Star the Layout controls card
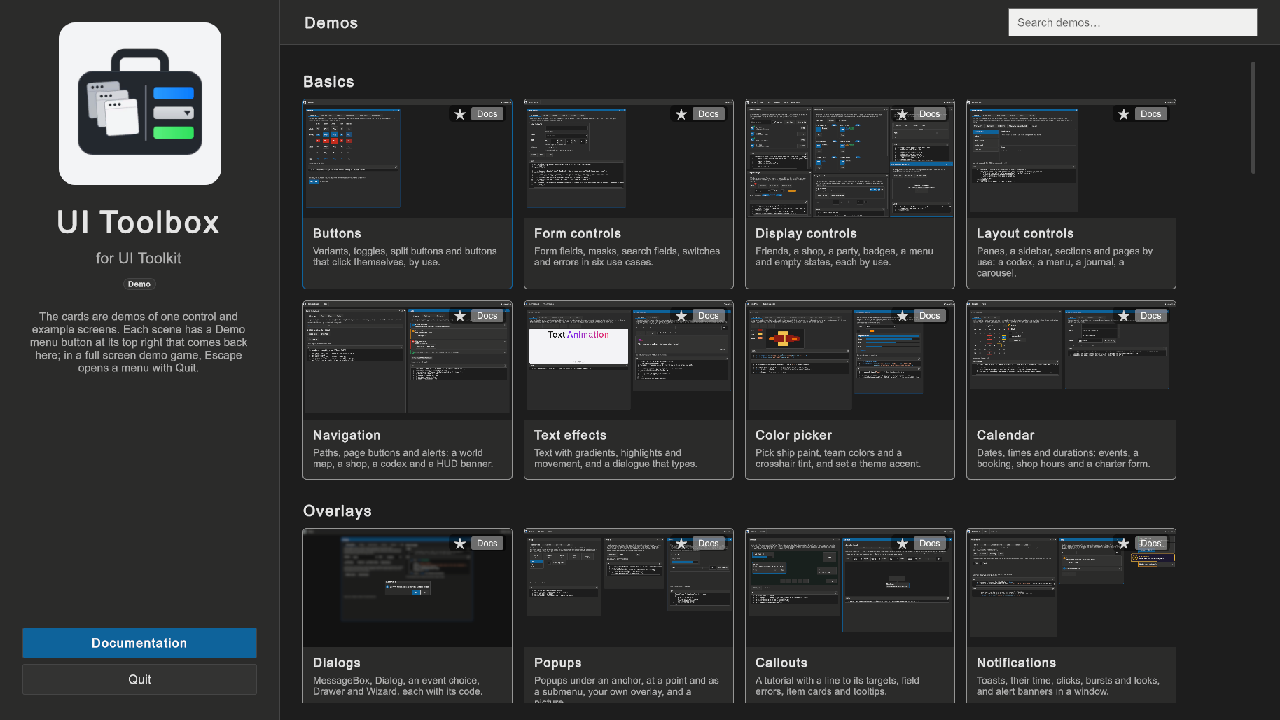The image size is (1280, 720). 1124,114
